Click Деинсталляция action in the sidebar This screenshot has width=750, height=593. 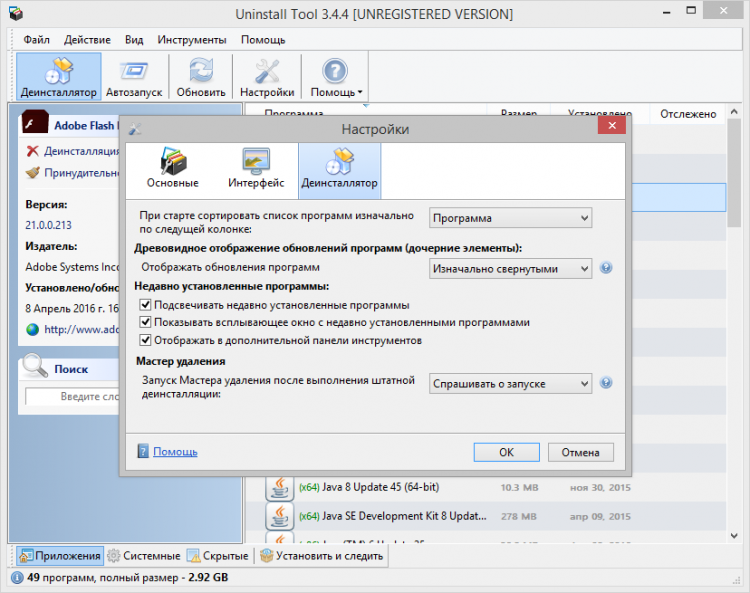click(x=81, y=151)
